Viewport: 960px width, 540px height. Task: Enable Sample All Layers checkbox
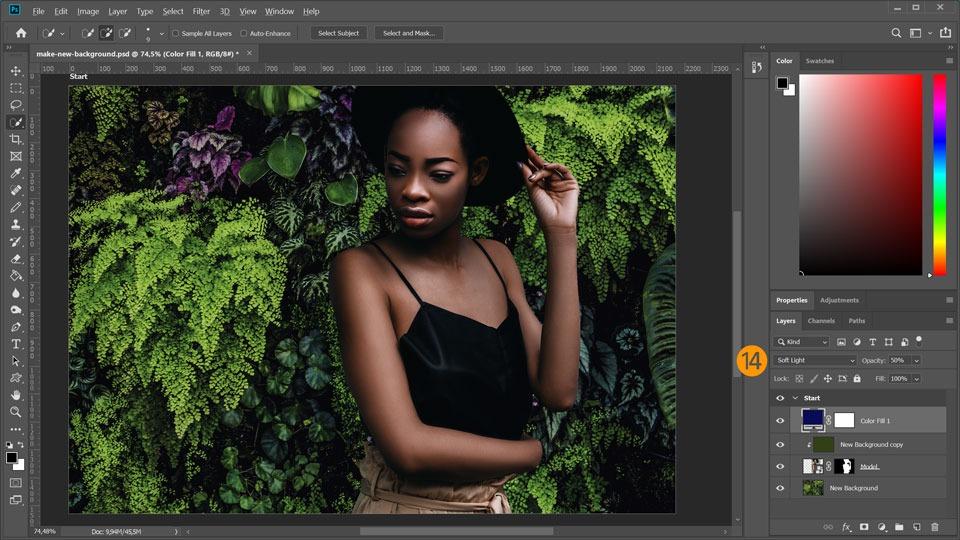coord(176,33)
